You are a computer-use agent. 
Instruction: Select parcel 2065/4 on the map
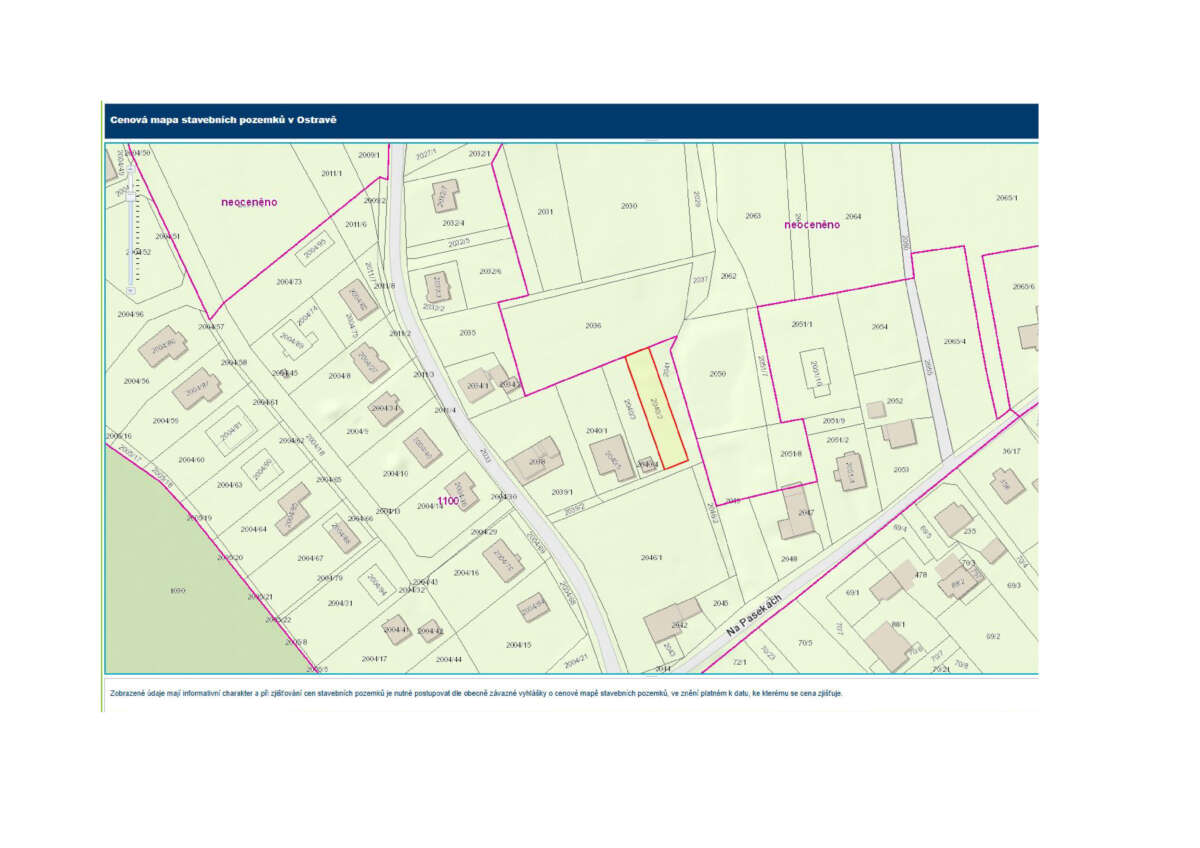click(x=954, y=341)
